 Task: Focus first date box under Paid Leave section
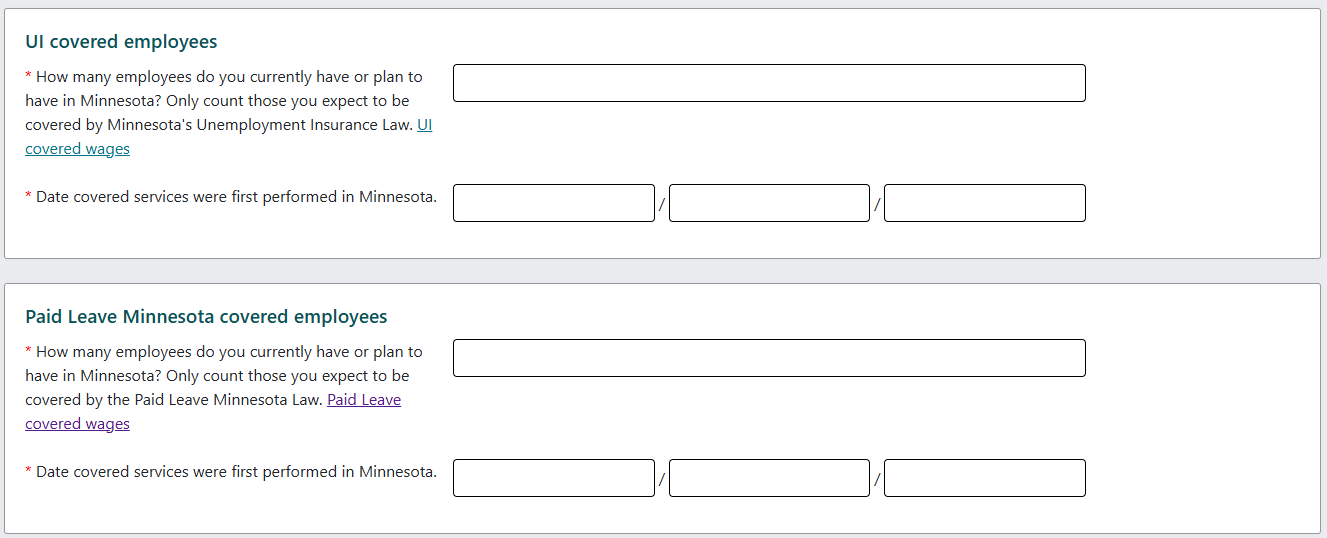click(x=553, y=478)
